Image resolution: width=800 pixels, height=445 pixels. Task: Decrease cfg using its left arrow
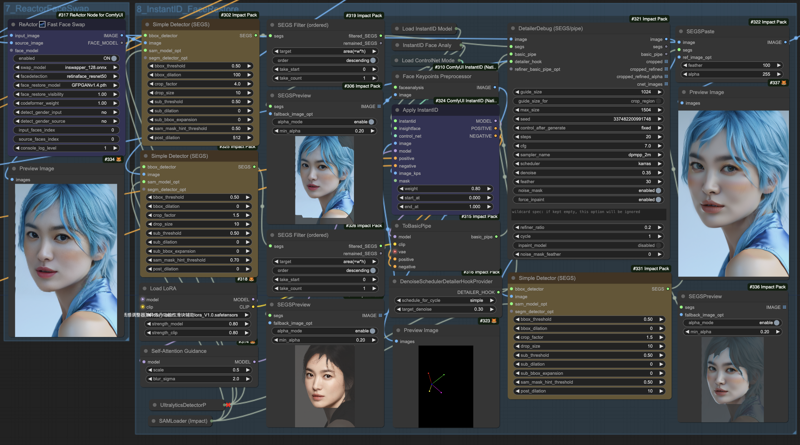[x=517, y=146]
